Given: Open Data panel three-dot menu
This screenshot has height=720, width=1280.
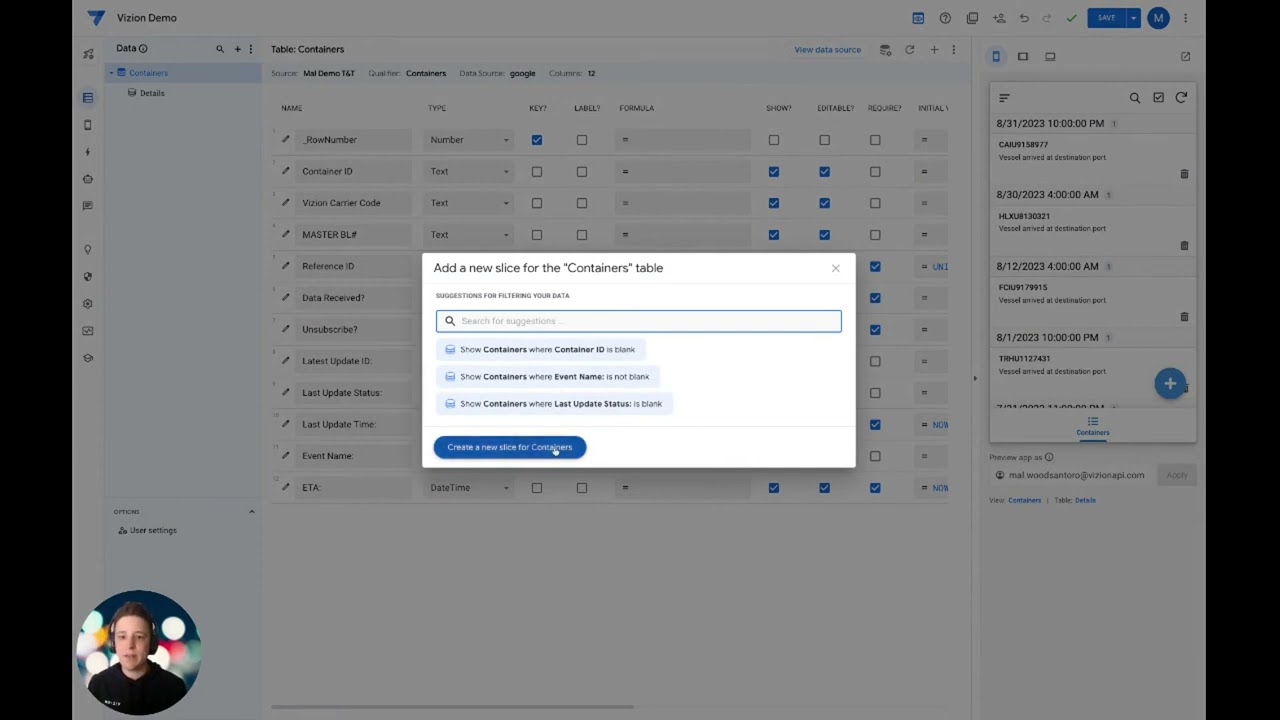Looking at the screenshot, I should [250, 49].
